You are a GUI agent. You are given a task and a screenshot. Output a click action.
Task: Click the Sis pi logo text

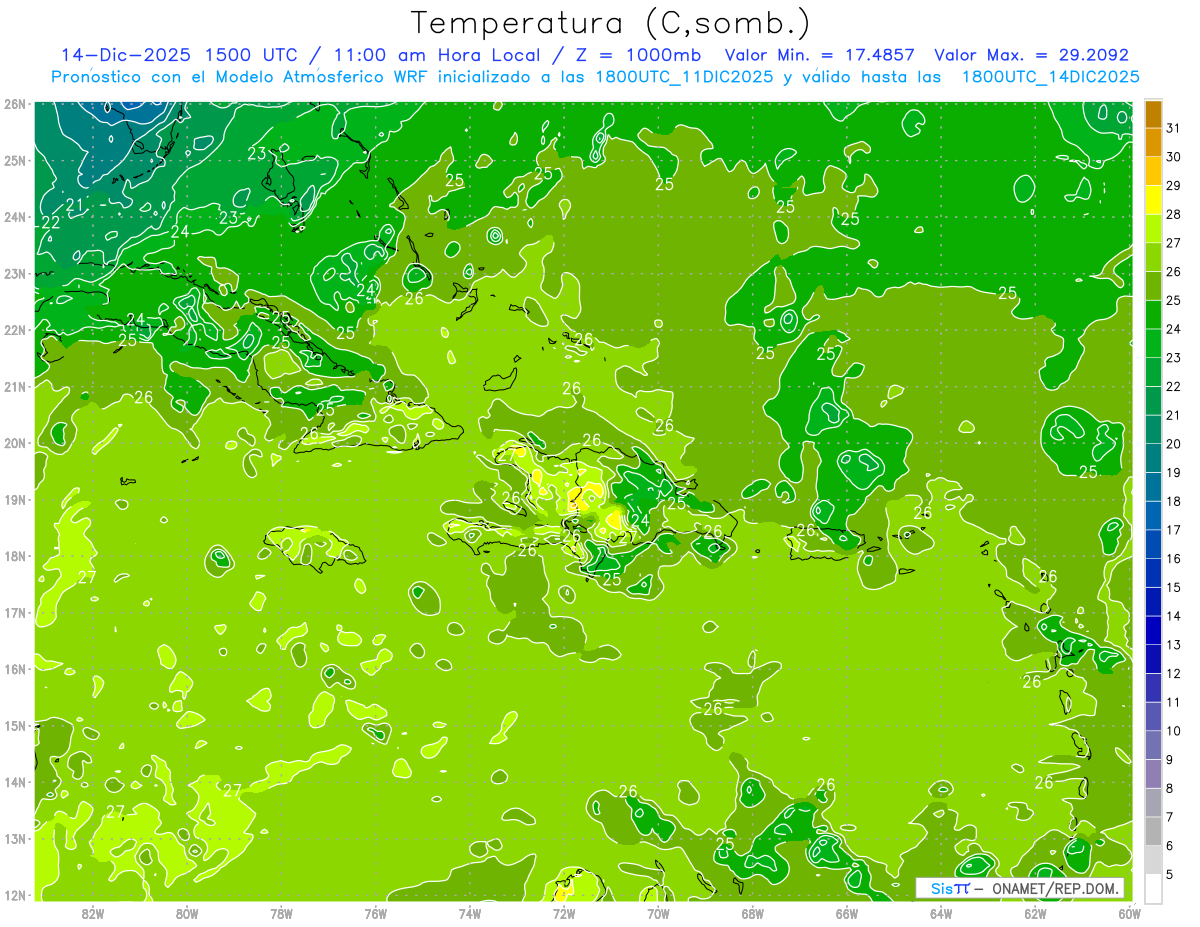pos(949,888)
